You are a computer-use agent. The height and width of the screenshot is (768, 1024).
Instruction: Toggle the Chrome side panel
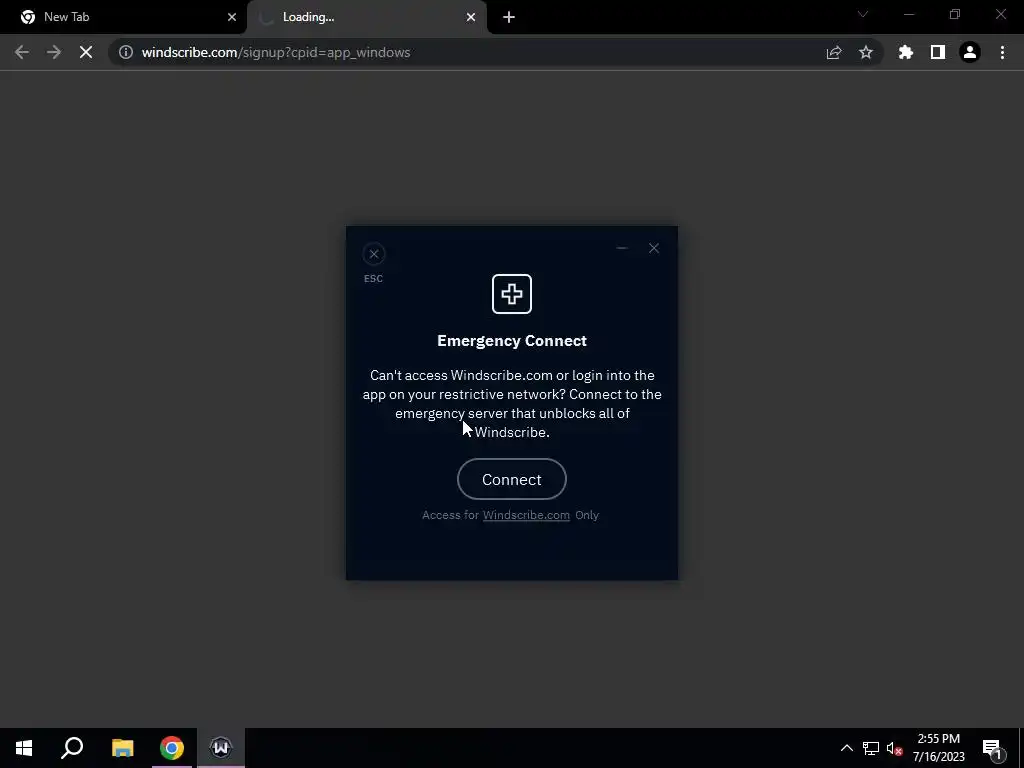[x=938, y=52]
